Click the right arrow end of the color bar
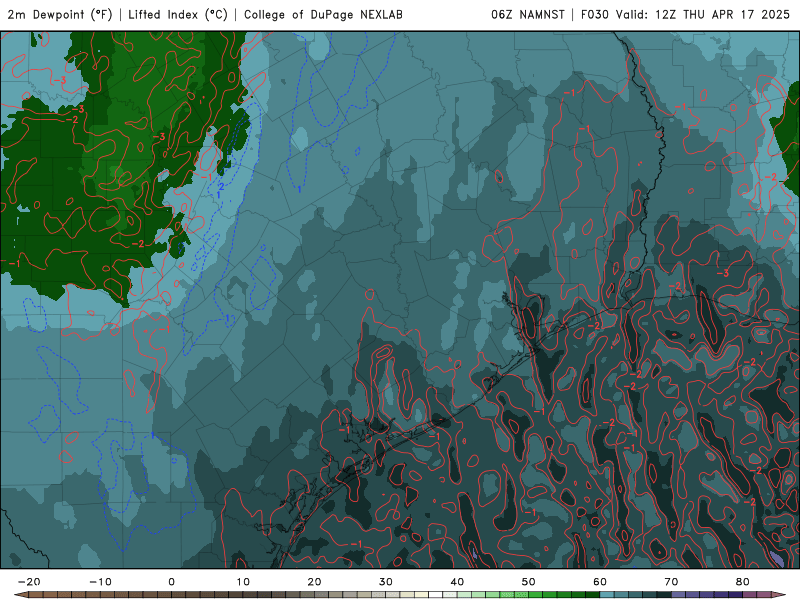 [x=779, y=595]
